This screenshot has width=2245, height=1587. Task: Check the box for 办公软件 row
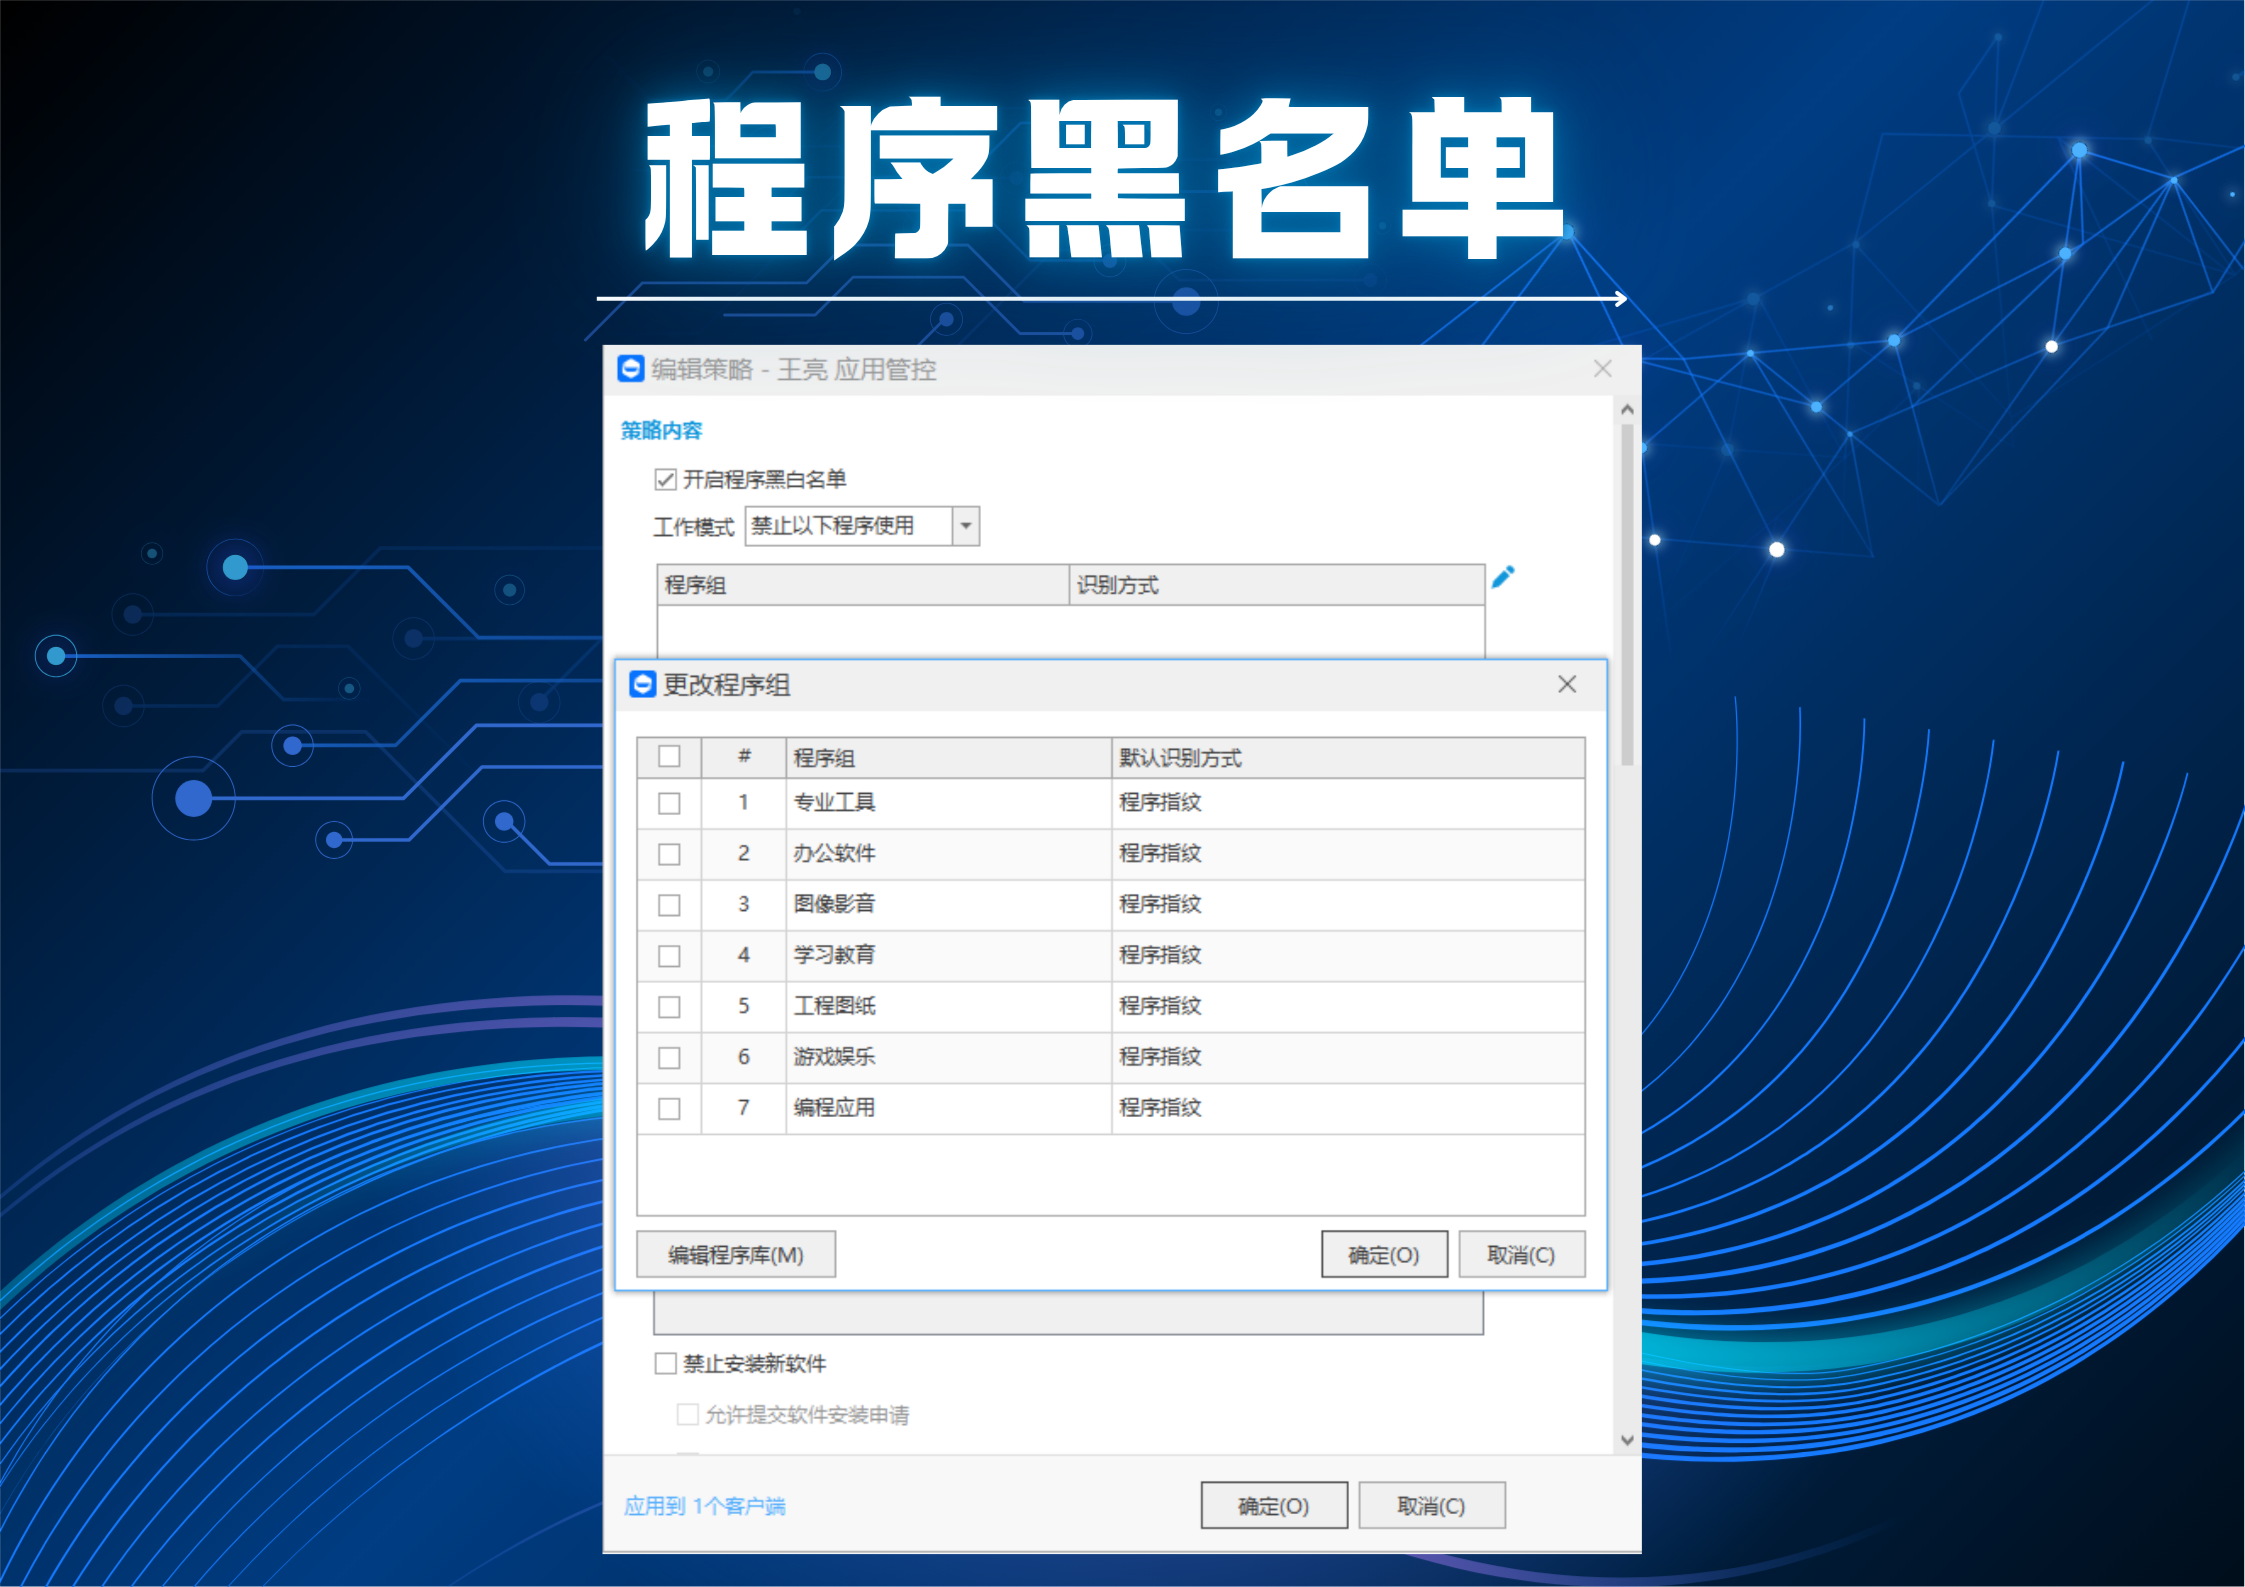pos(669,854)
